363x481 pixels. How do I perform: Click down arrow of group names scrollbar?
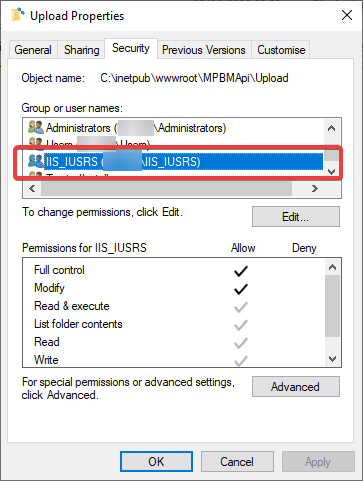[332, 172]
